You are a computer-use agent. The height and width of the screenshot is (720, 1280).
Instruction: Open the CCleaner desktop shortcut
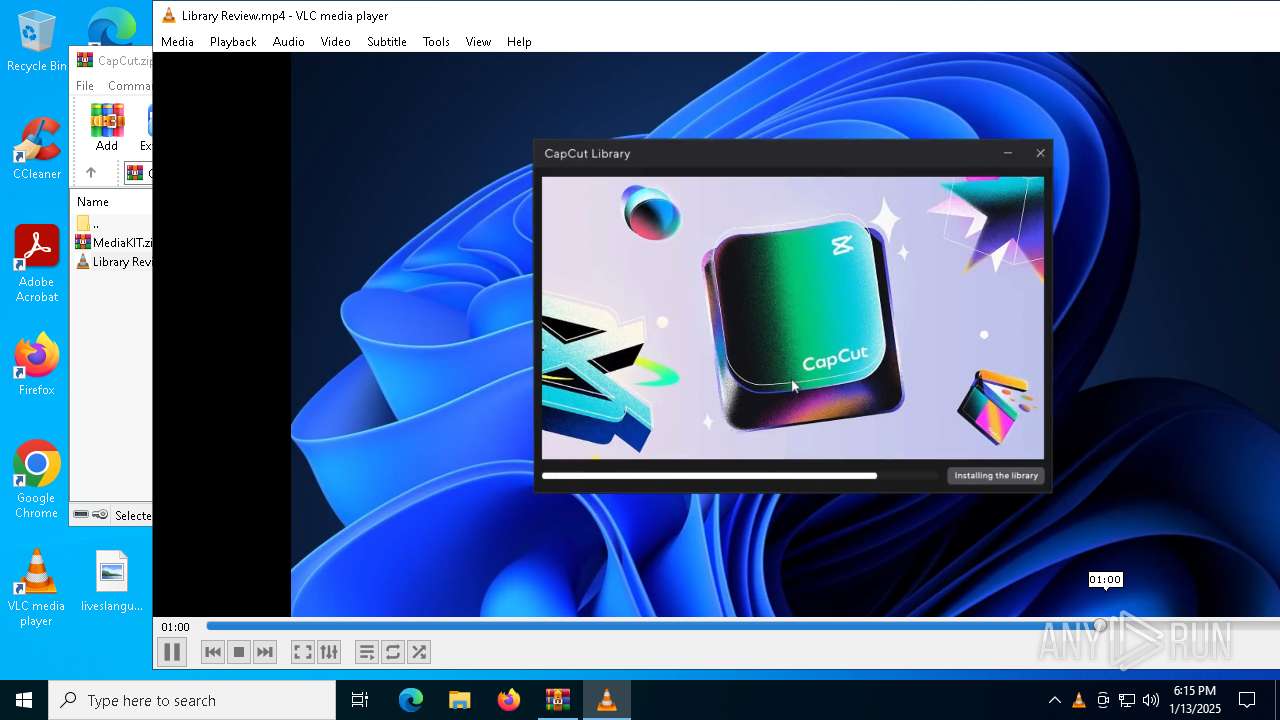tap(37, 149)
